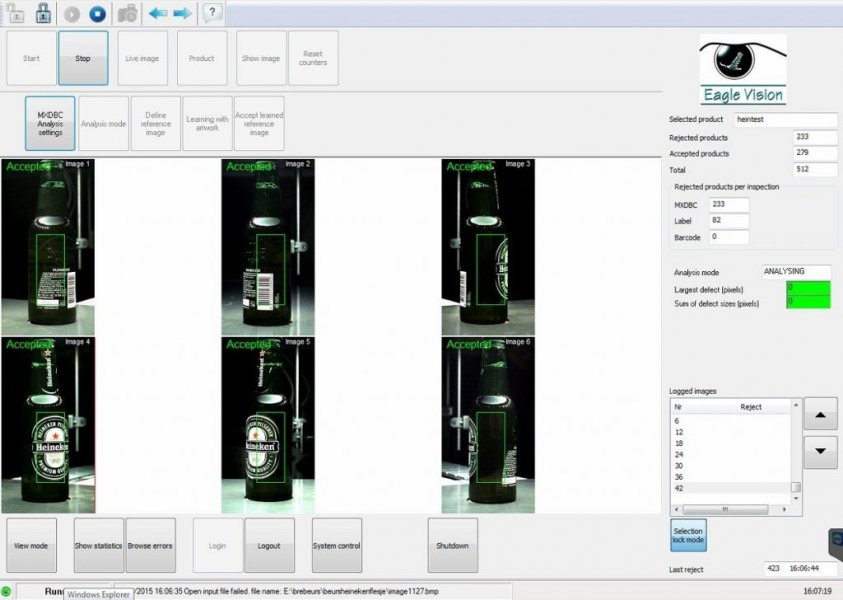
Task: Click Accept learned reference image
Action: point(259,124)
